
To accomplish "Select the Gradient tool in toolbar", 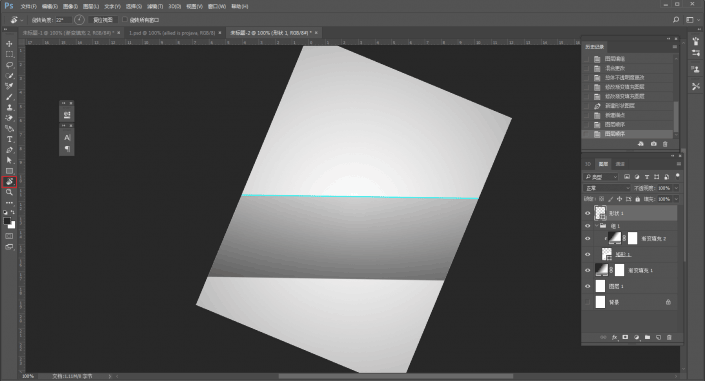I will (9, 129).
